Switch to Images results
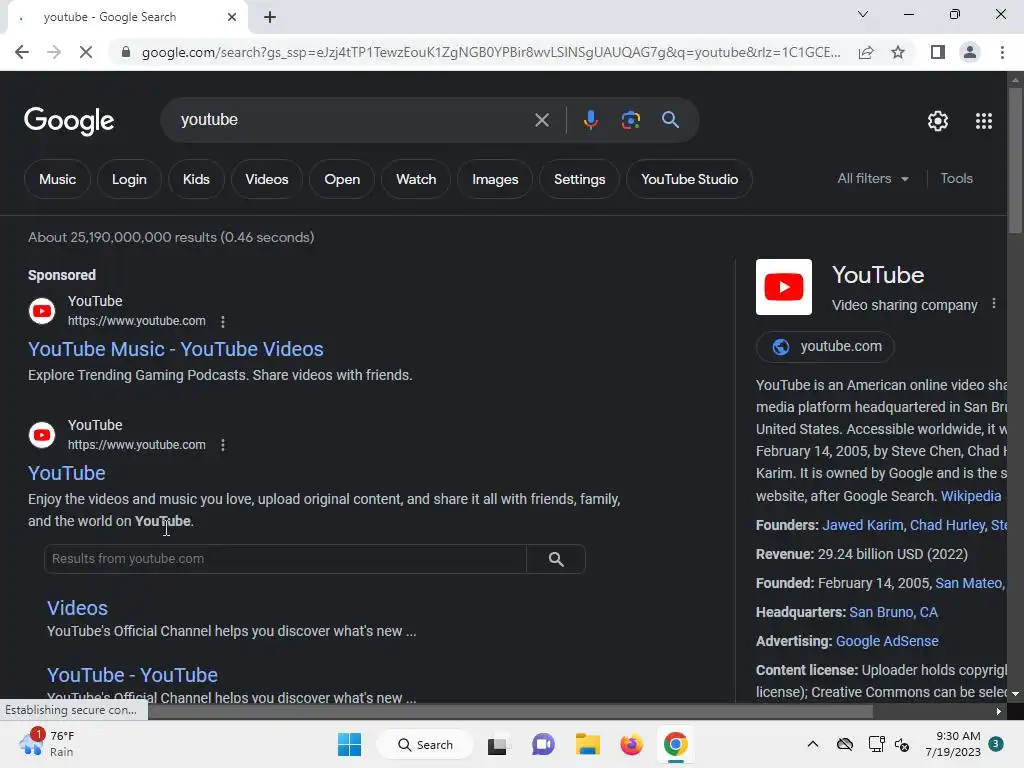This screenshot has width=1024, height=768. pyautogui.click(x=495, y=179)
